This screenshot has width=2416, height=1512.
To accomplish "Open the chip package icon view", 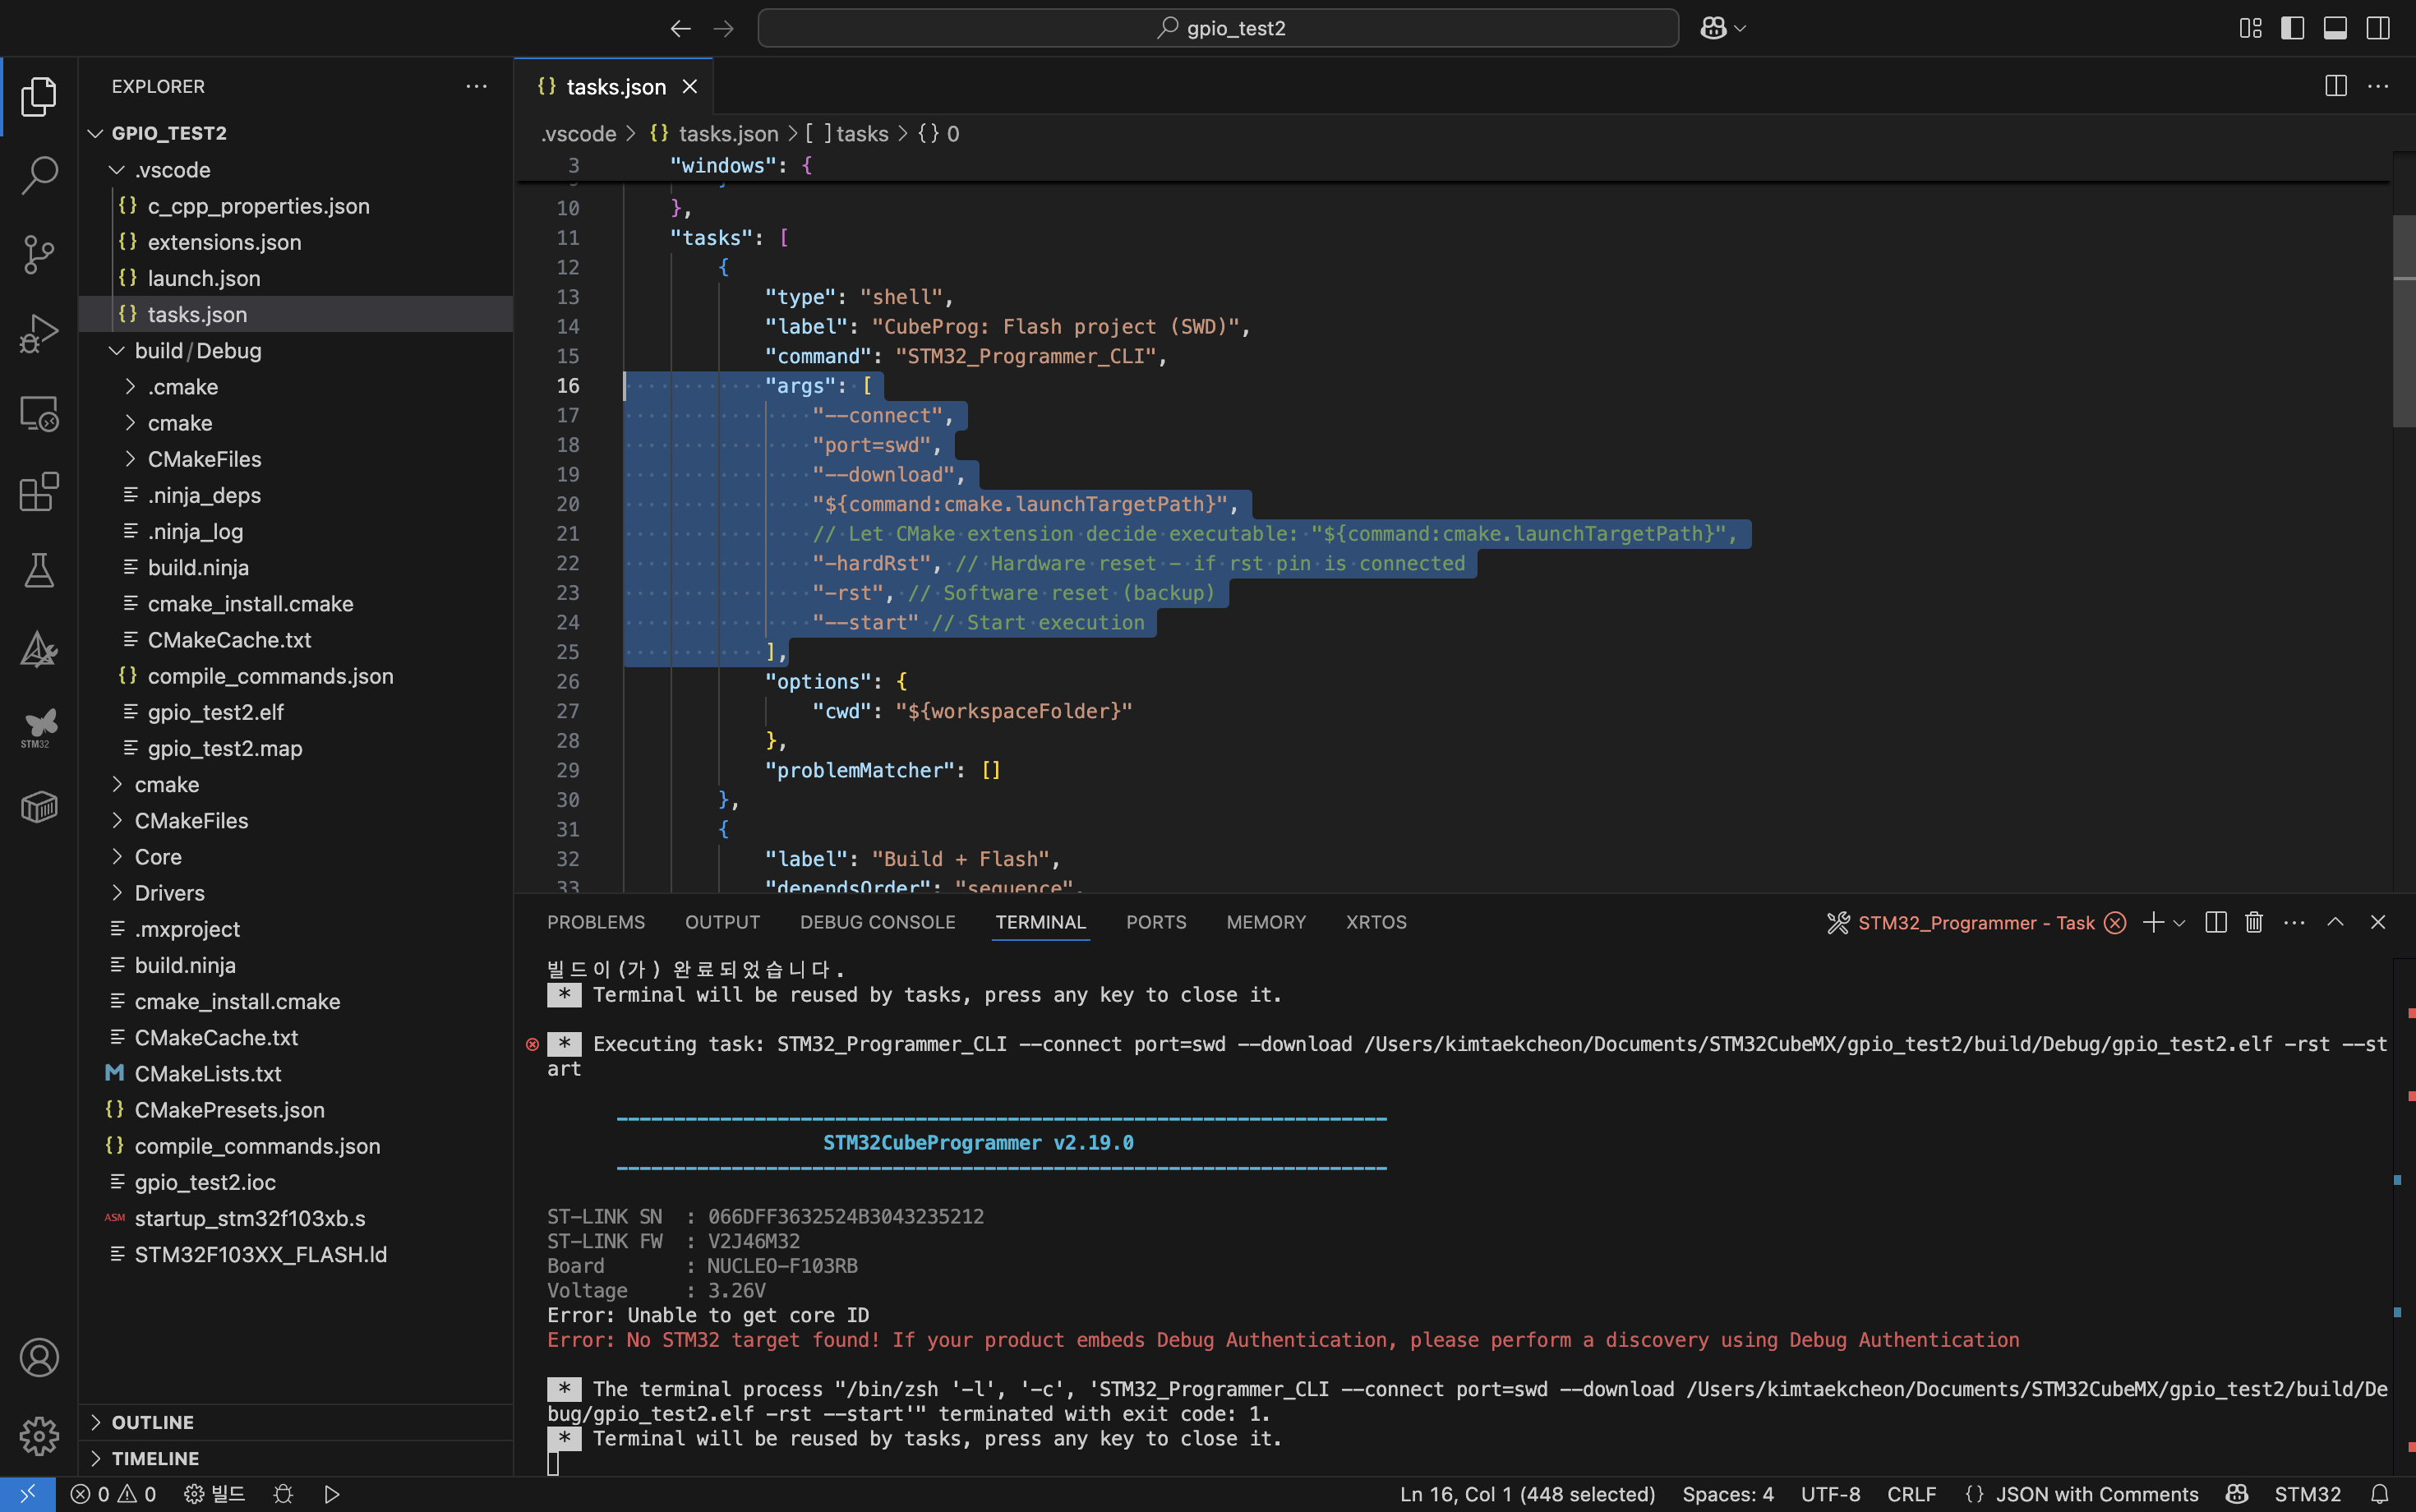I will tap(39, 807).
